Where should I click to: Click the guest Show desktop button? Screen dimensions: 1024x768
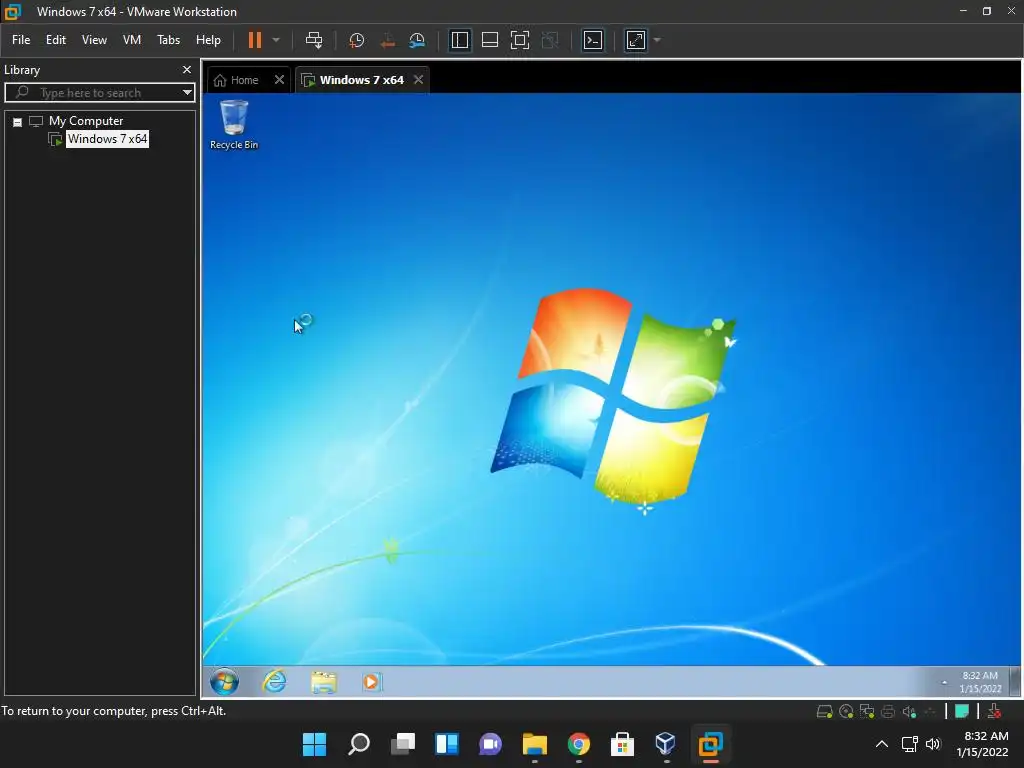(x=1014, y=682)
